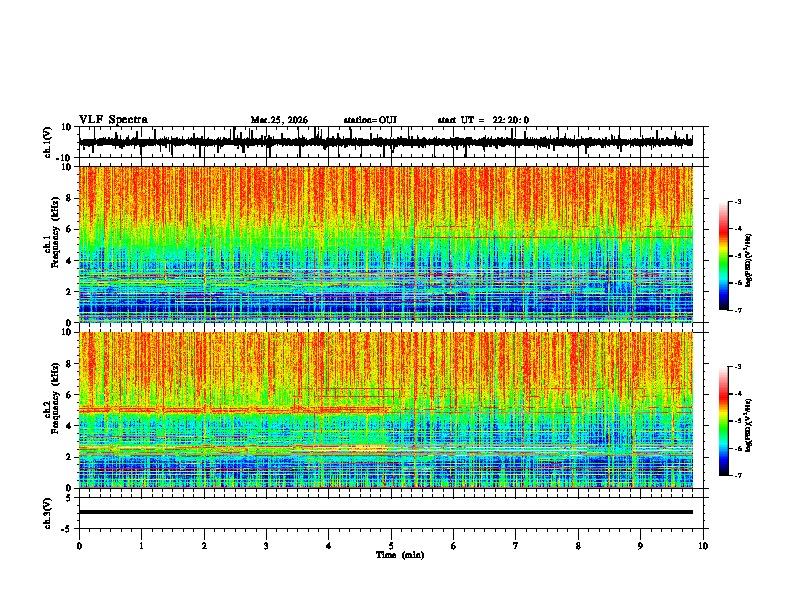Click the ch.1 color scale log(PSD) label
This screenshot has height=612, width=792.
pos(749,260)
